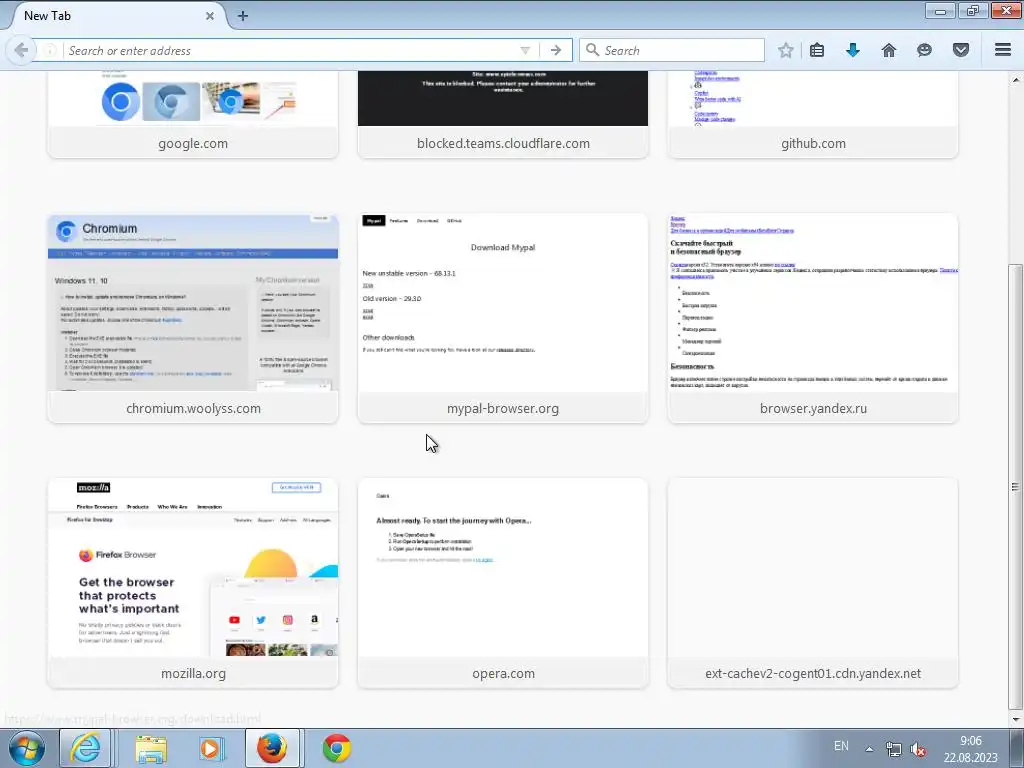The width and height of the screenshot is (1024, 768).
Task: Click the mypal-browser.org label
Action: click(x=503, y=408)
